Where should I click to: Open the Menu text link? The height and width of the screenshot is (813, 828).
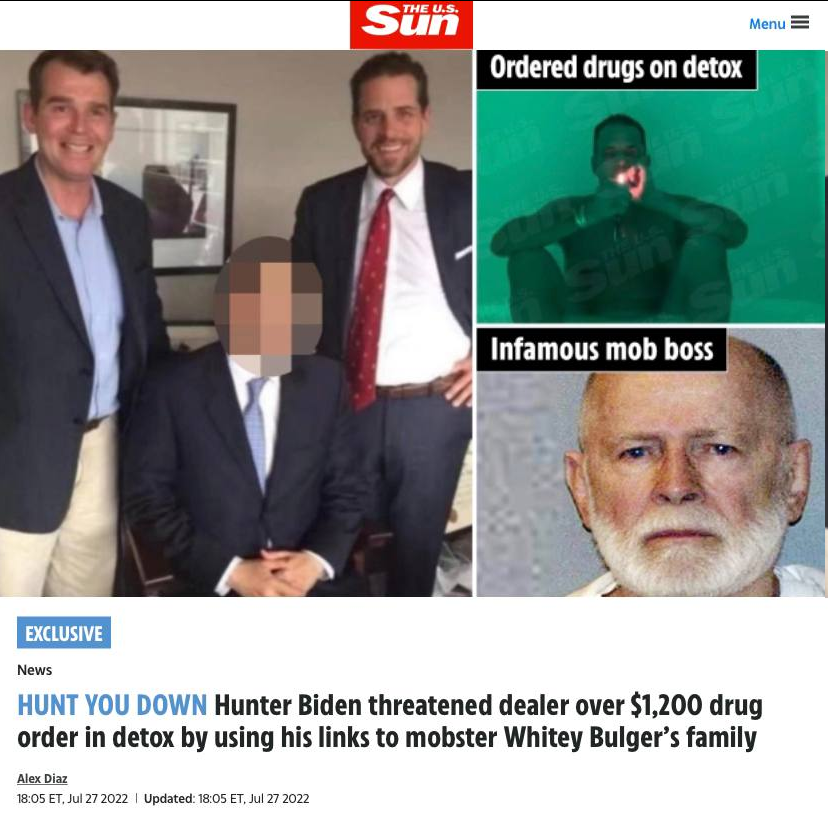(767, 24)
